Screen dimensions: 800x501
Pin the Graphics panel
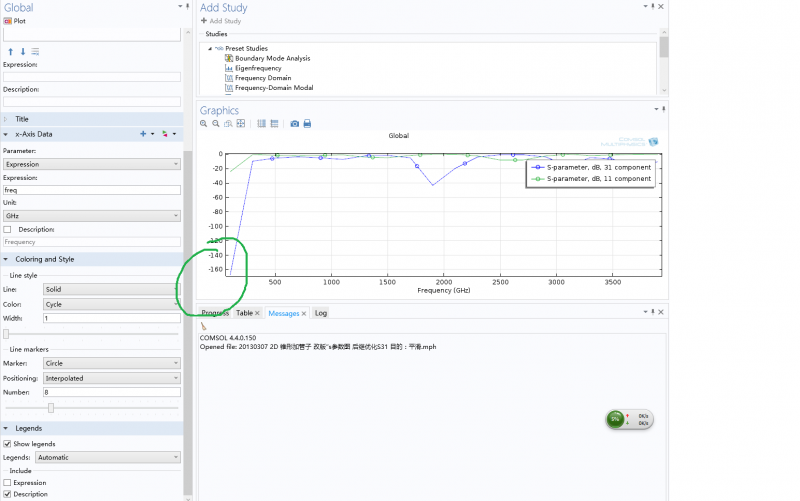coord(663,109)
